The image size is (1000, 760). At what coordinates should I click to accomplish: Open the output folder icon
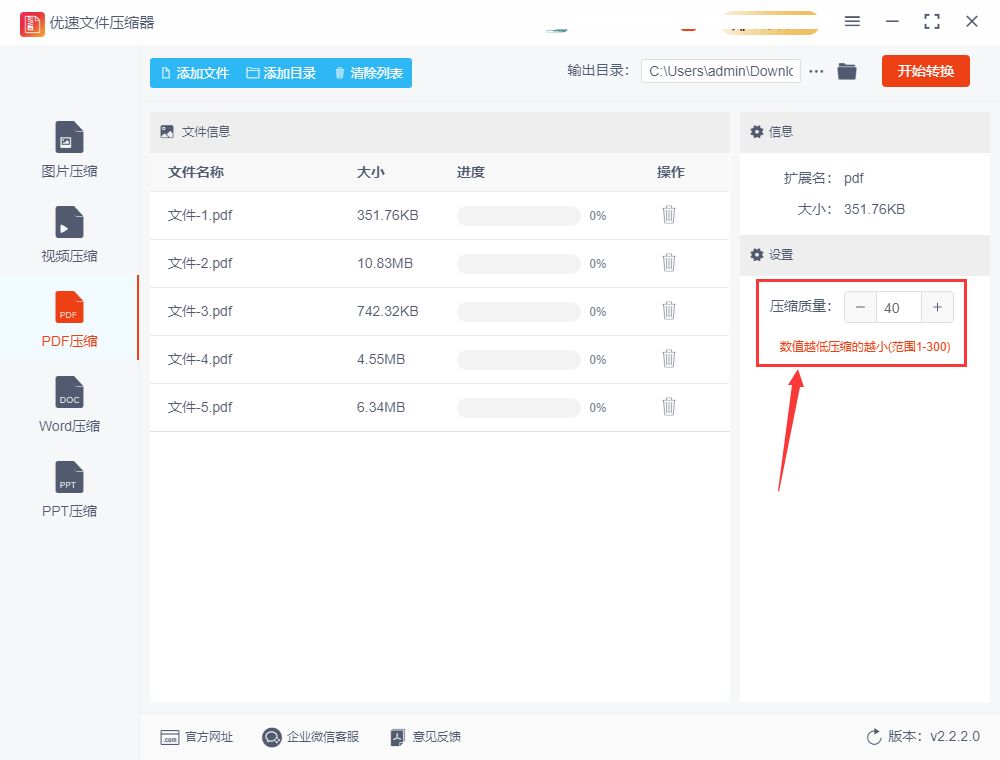pos(847,71)
